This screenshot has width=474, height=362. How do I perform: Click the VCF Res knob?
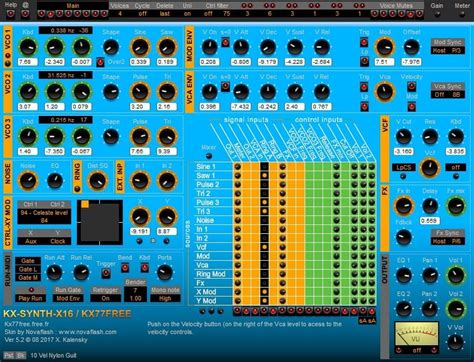(x=430, y=136)
